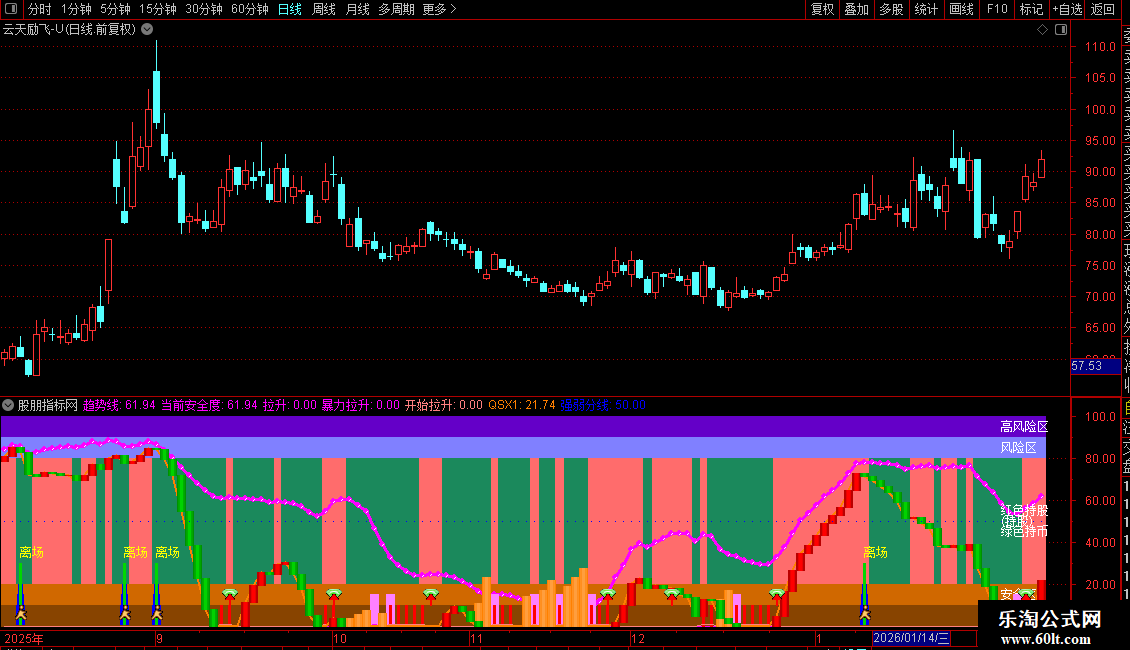Expand the 更多 periods menu
This screenshot has height=650, width=1130.
[x=440, y=9]
